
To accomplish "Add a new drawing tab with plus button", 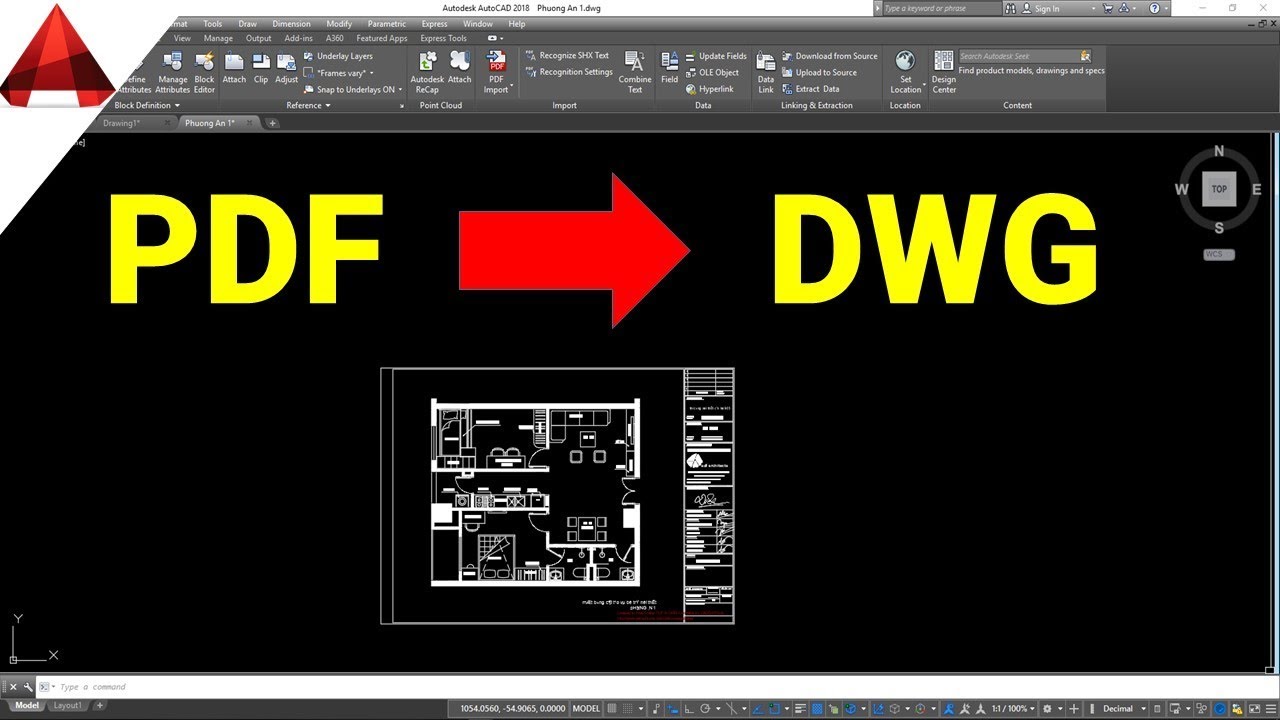I will click(272, 123).
